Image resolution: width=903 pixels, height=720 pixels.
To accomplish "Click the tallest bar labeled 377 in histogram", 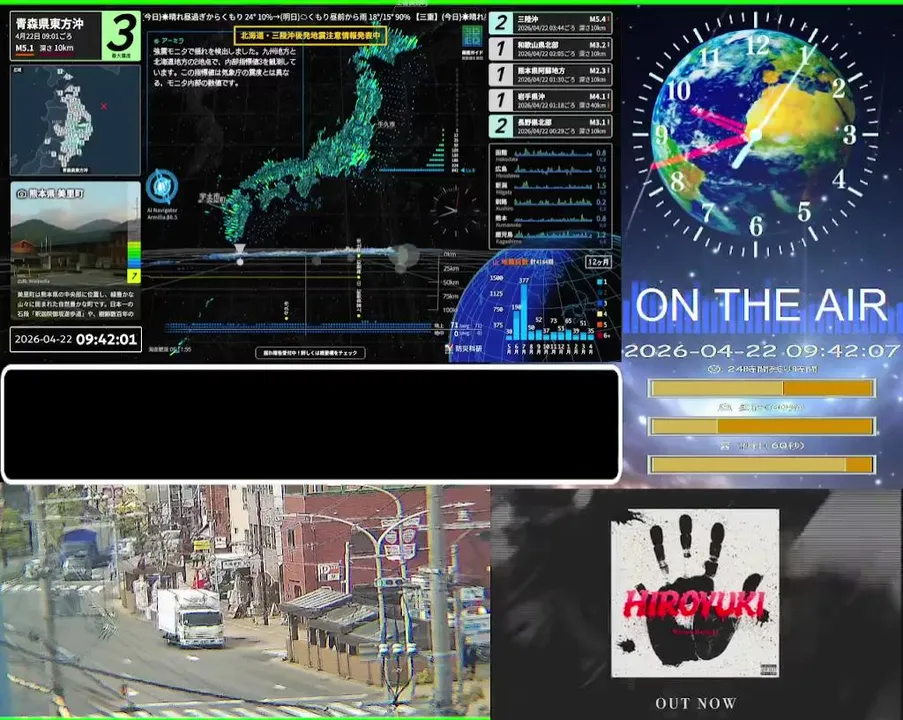I will 524,311.
